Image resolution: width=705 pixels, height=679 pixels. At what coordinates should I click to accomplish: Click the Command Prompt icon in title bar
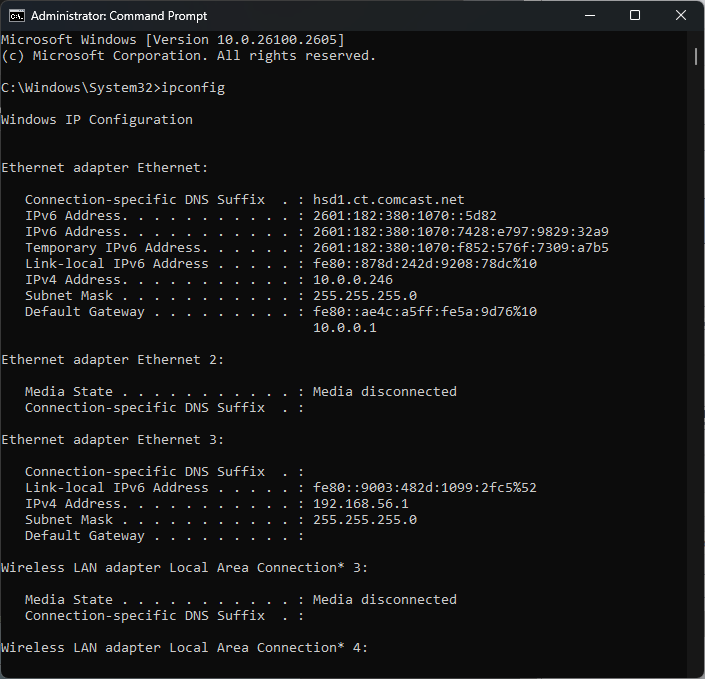click(17, 16)
